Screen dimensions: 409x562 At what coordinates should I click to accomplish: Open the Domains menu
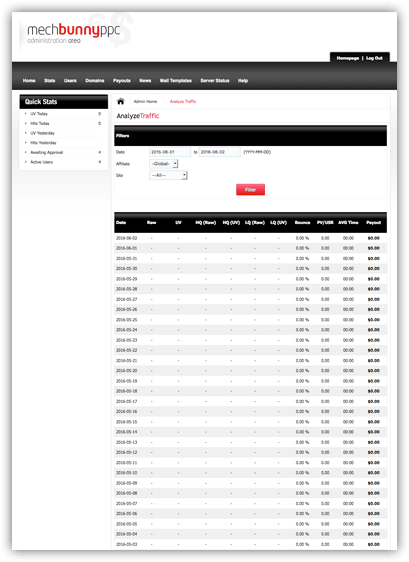[x=95, y=81]
